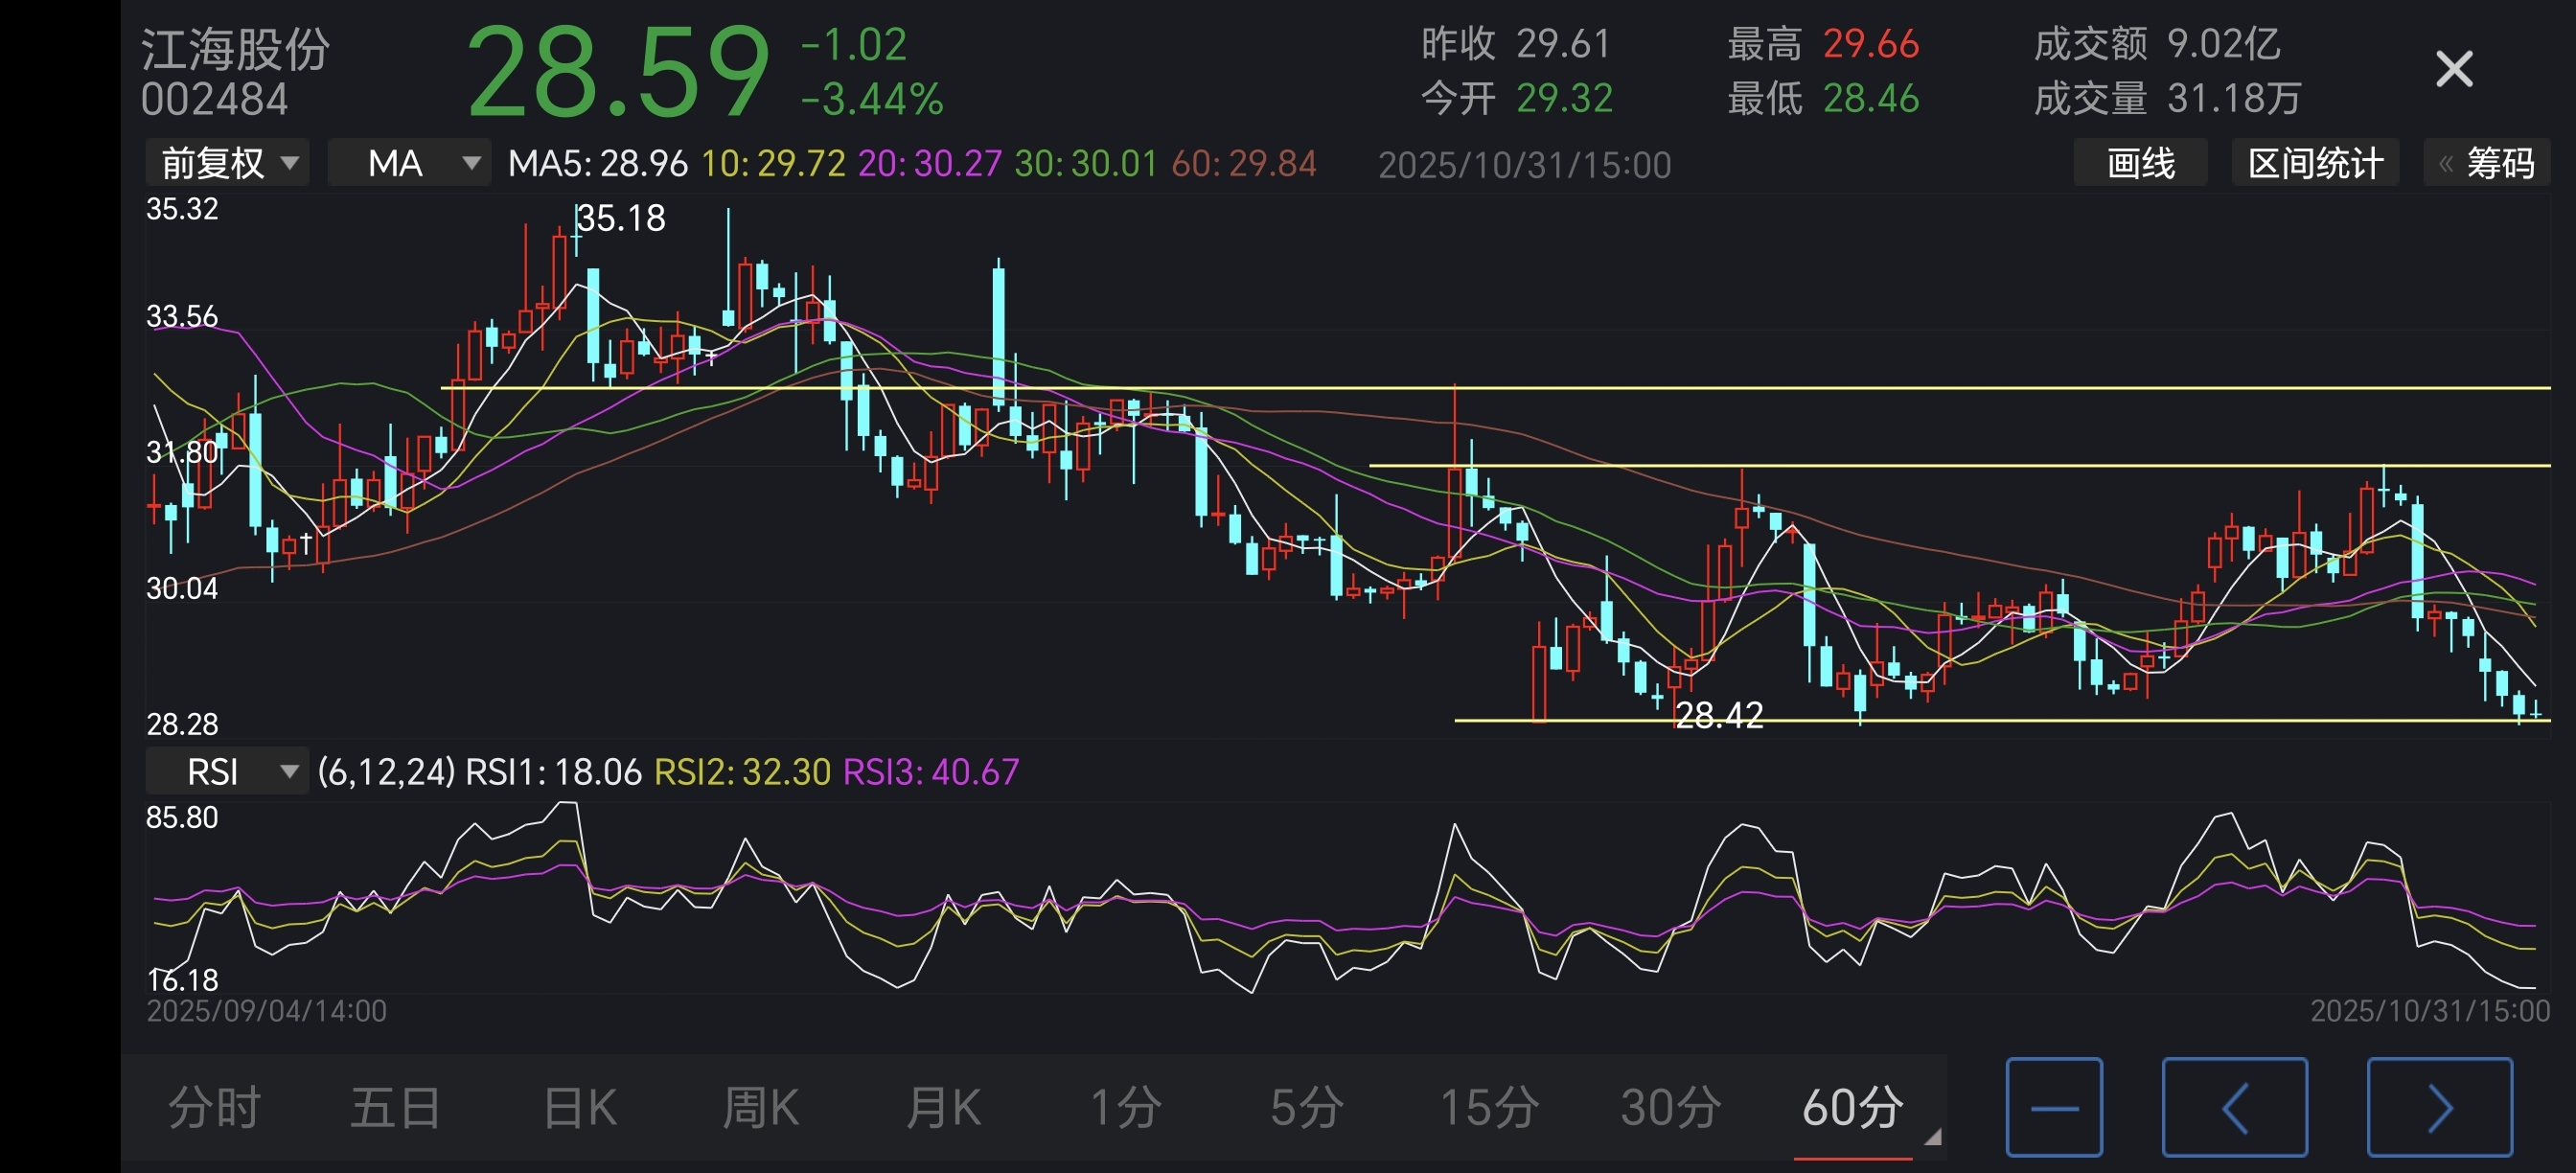Open the RSI indicator dropdown
The height and width of the screenshot is (1173, 2576).
227,771
